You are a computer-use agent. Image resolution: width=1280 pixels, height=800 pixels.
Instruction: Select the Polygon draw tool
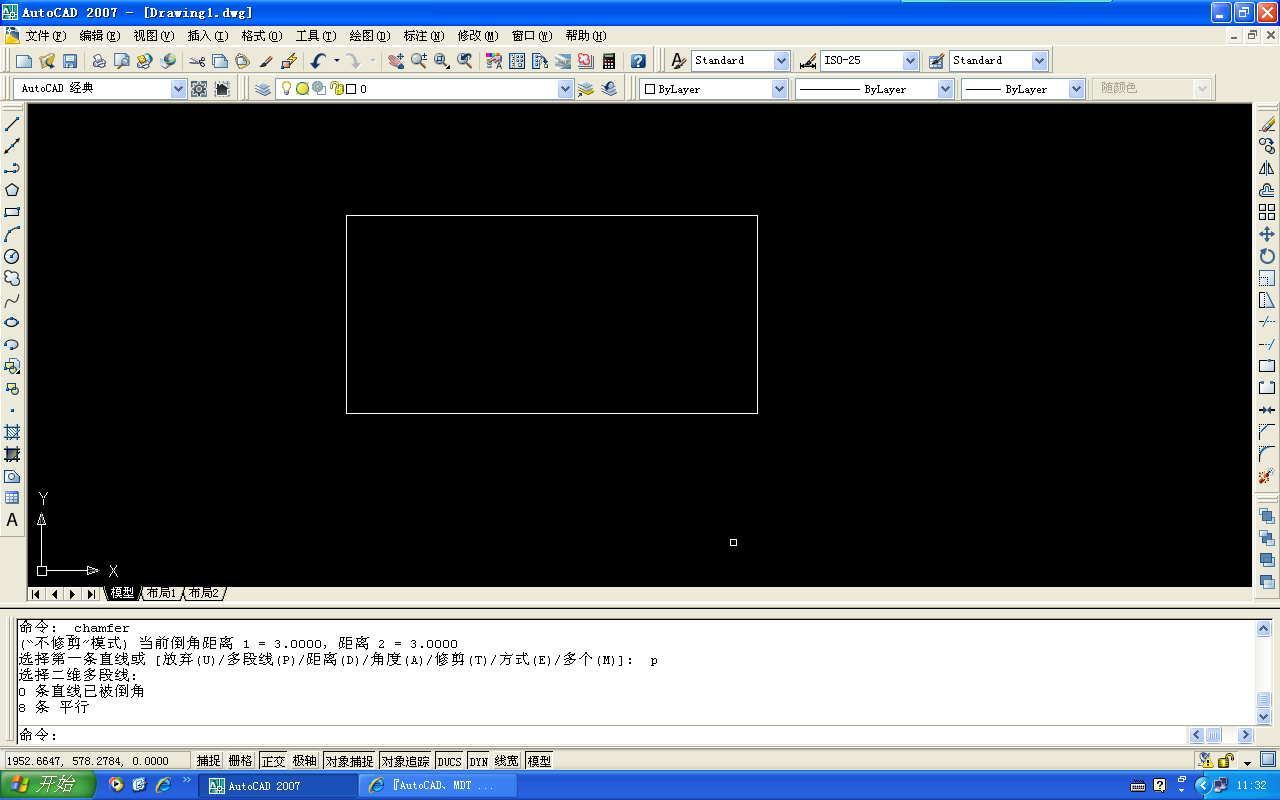[x=12, y=190]
